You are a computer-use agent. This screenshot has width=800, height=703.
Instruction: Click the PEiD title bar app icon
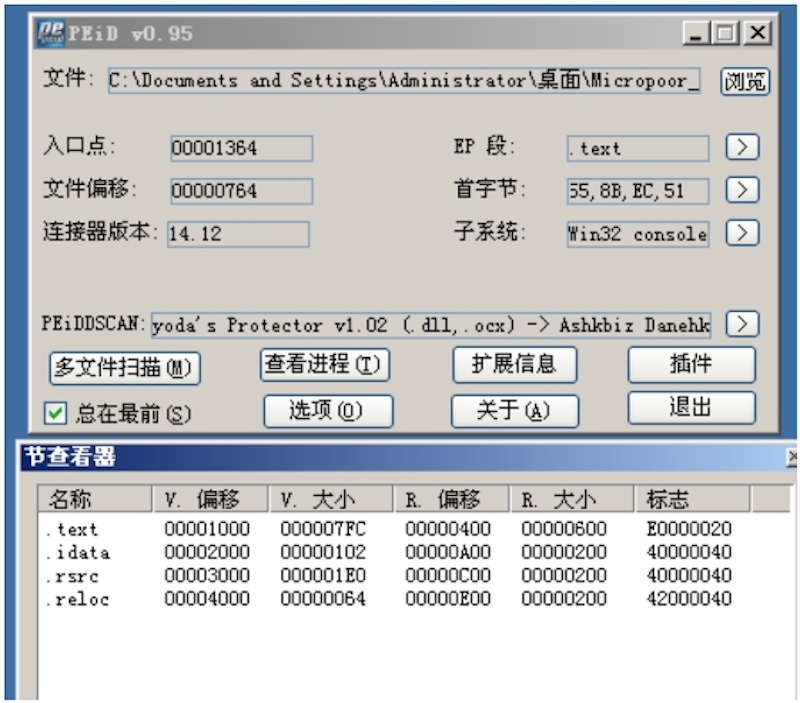click(x=50, y=33)
